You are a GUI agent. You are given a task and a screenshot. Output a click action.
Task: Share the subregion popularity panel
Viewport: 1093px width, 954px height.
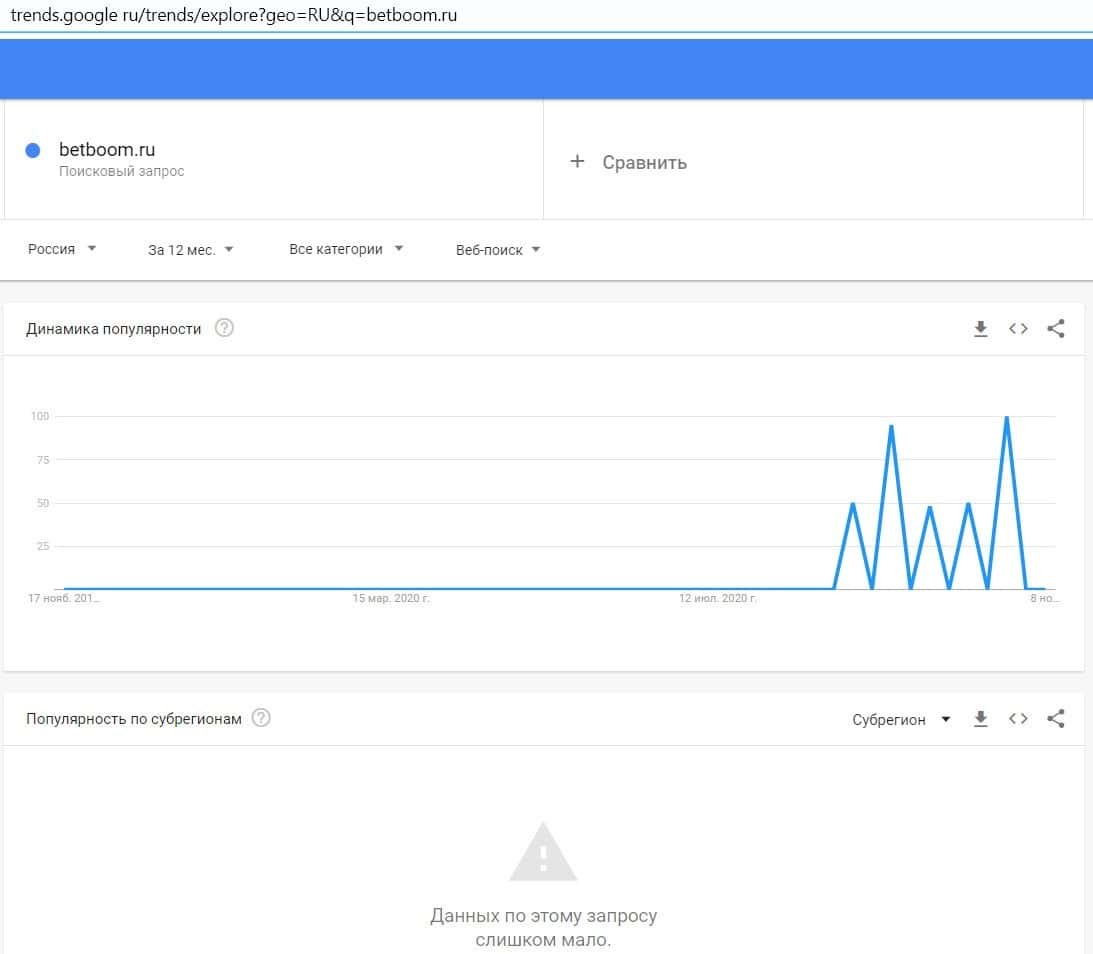[1055, 719]
